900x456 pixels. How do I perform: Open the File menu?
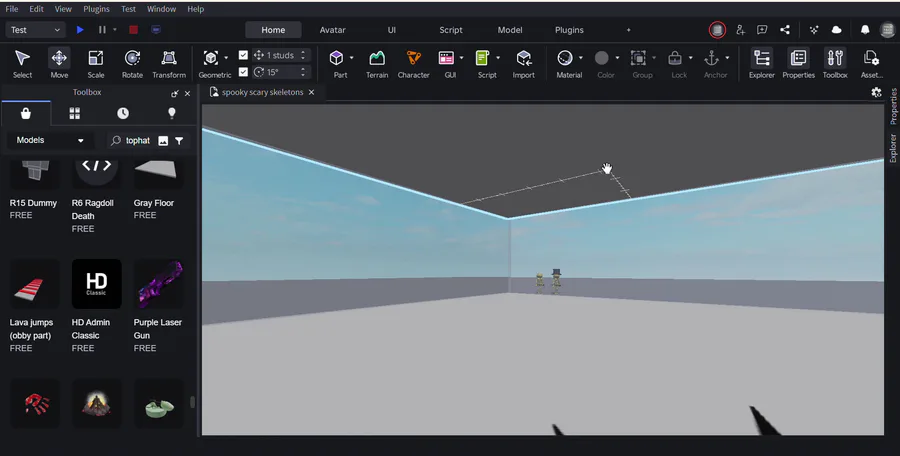pos(11,9)
